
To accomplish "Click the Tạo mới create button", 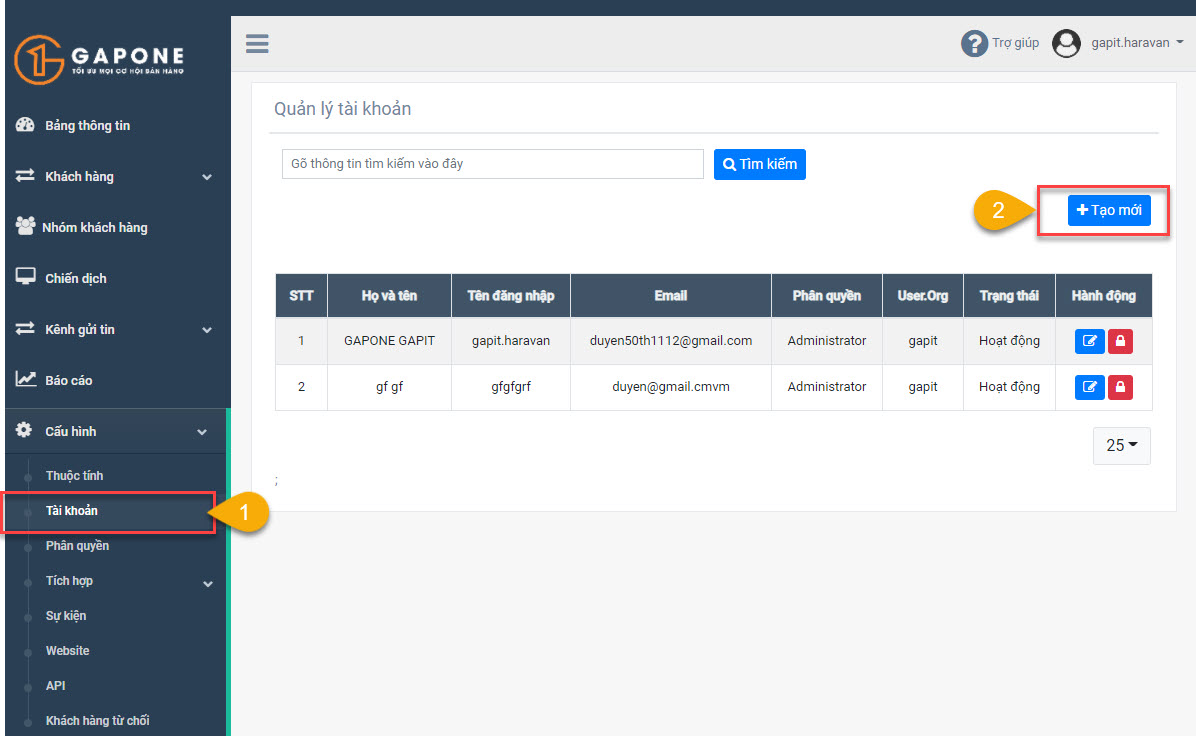I will pyautogui.click(x=1109, y=211).
